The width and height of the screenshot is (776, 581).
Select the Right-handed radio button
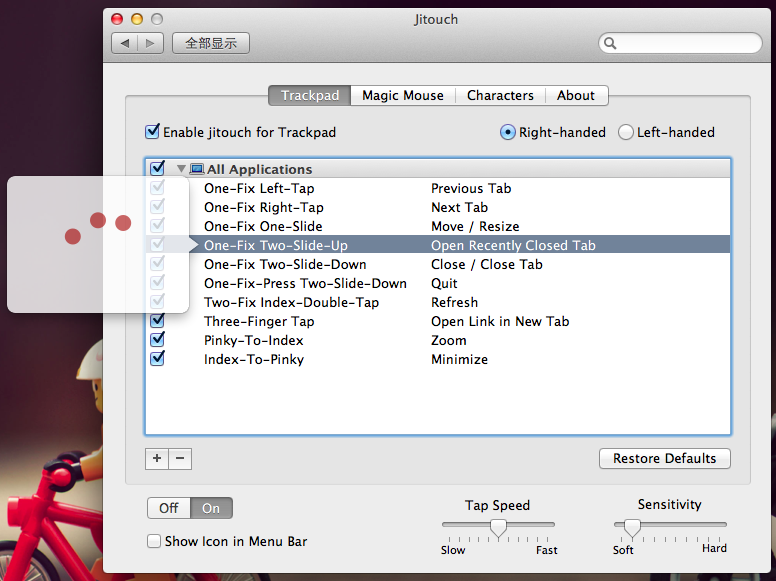(x=507, y=132)
